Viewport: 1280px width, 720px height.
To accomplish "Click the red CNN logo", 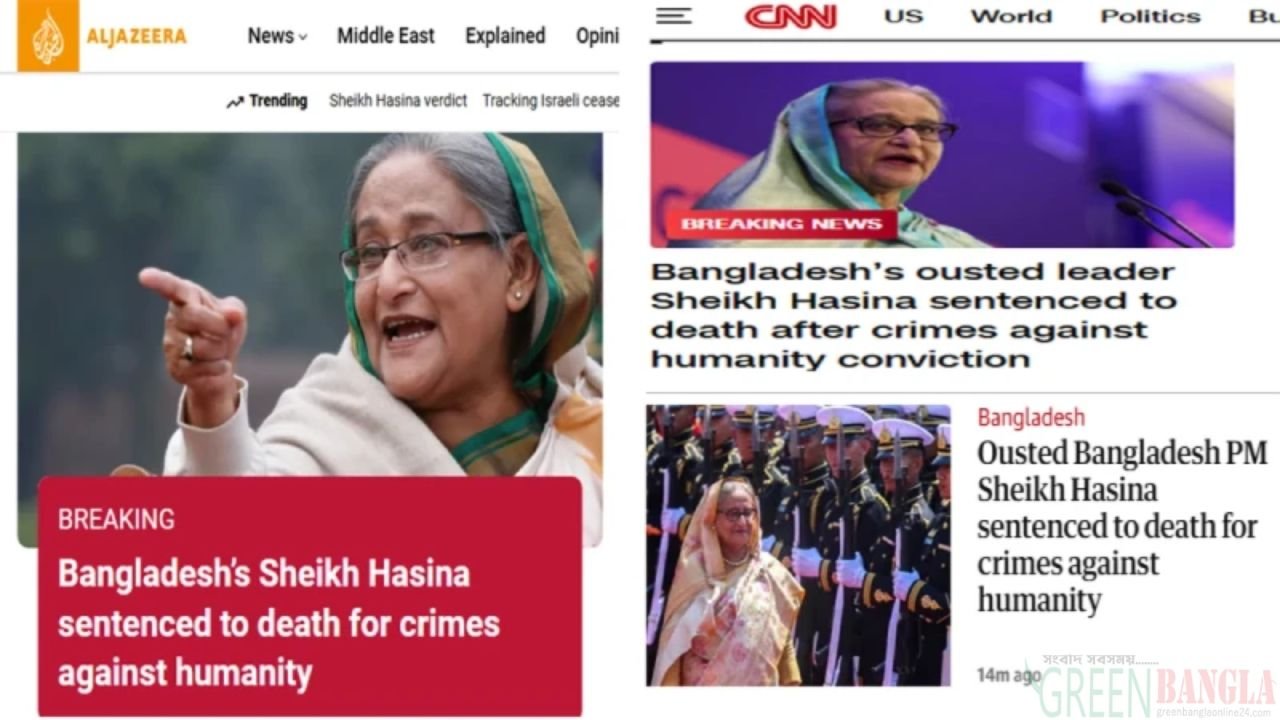I will click(790, 16).
